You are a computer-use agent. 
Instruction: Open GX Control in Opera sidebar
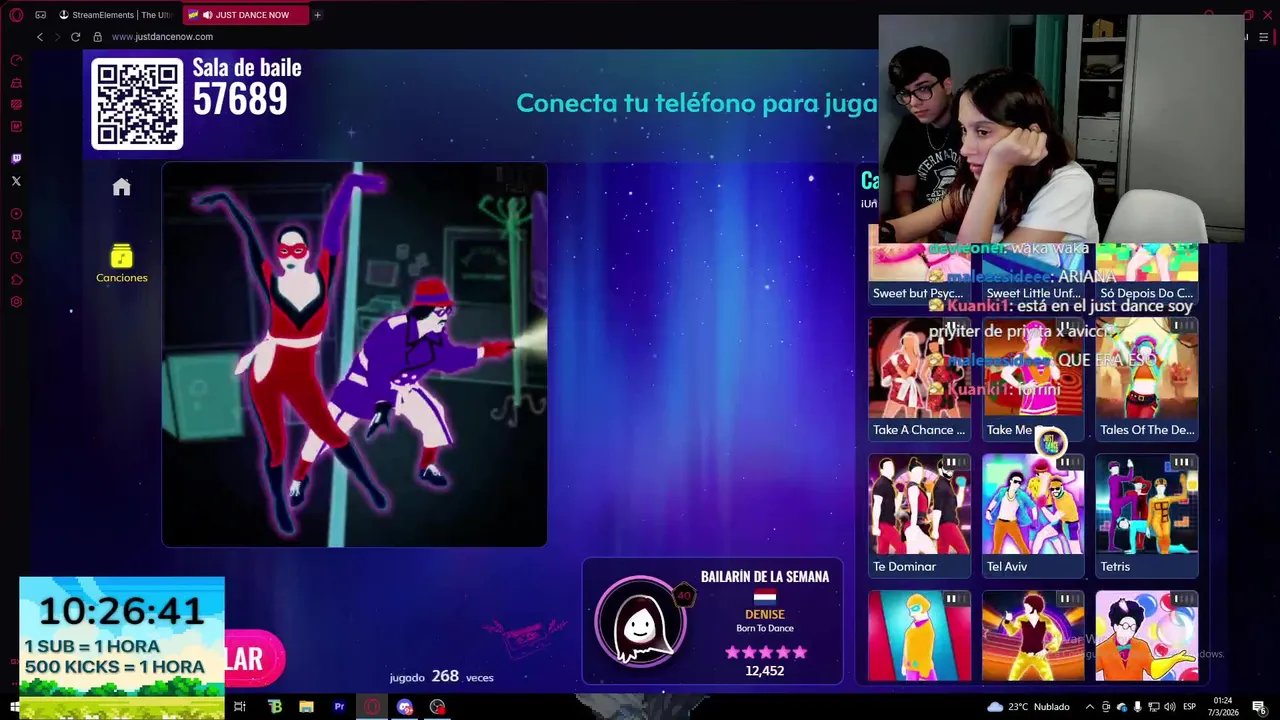point(16,61)
